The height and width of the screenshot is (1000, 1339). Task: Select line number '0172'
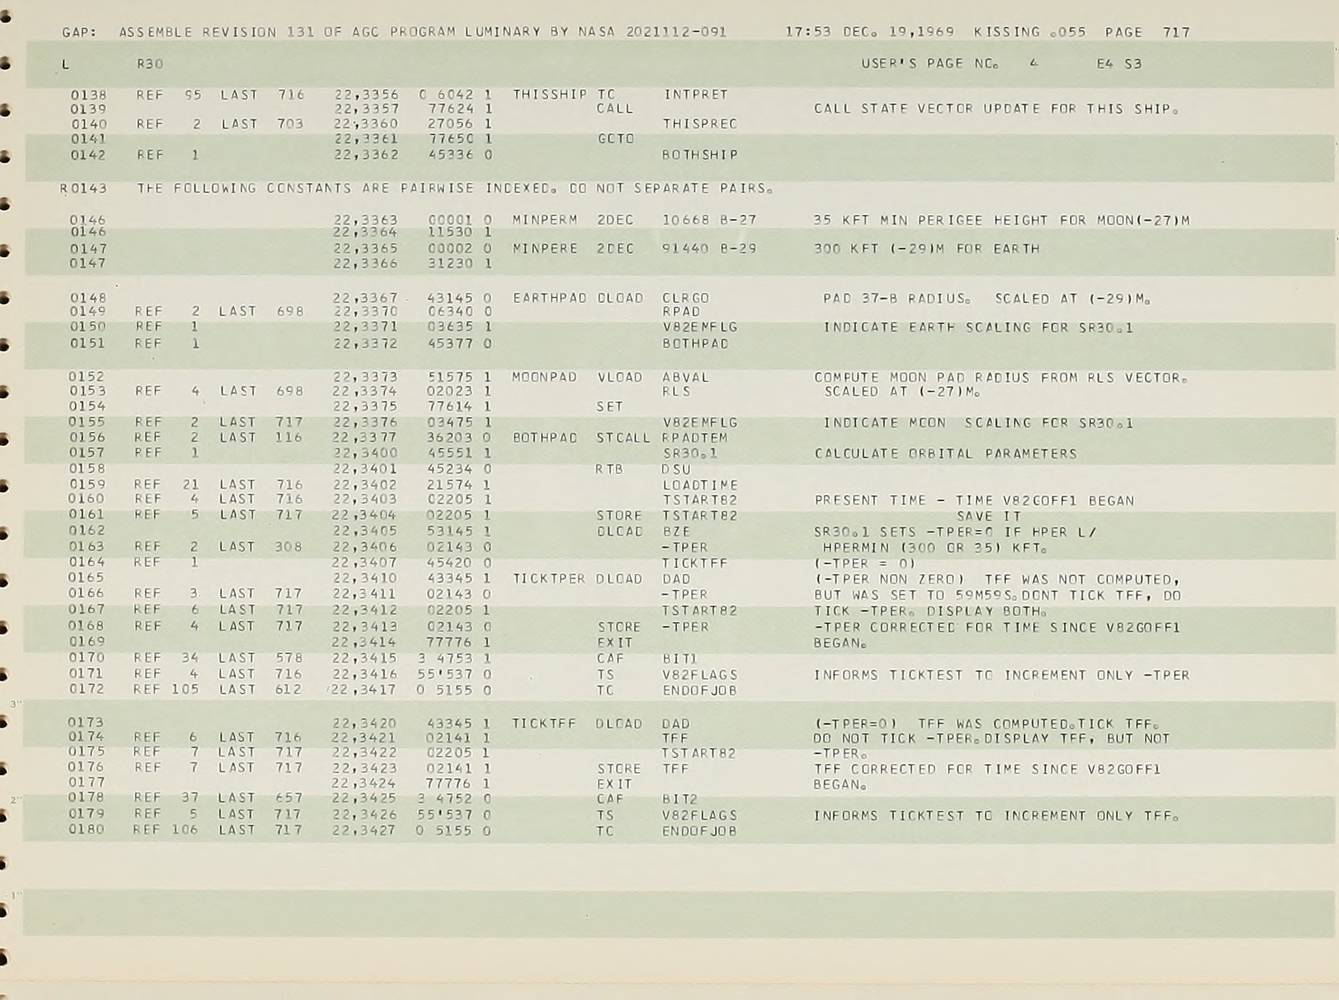86,689
